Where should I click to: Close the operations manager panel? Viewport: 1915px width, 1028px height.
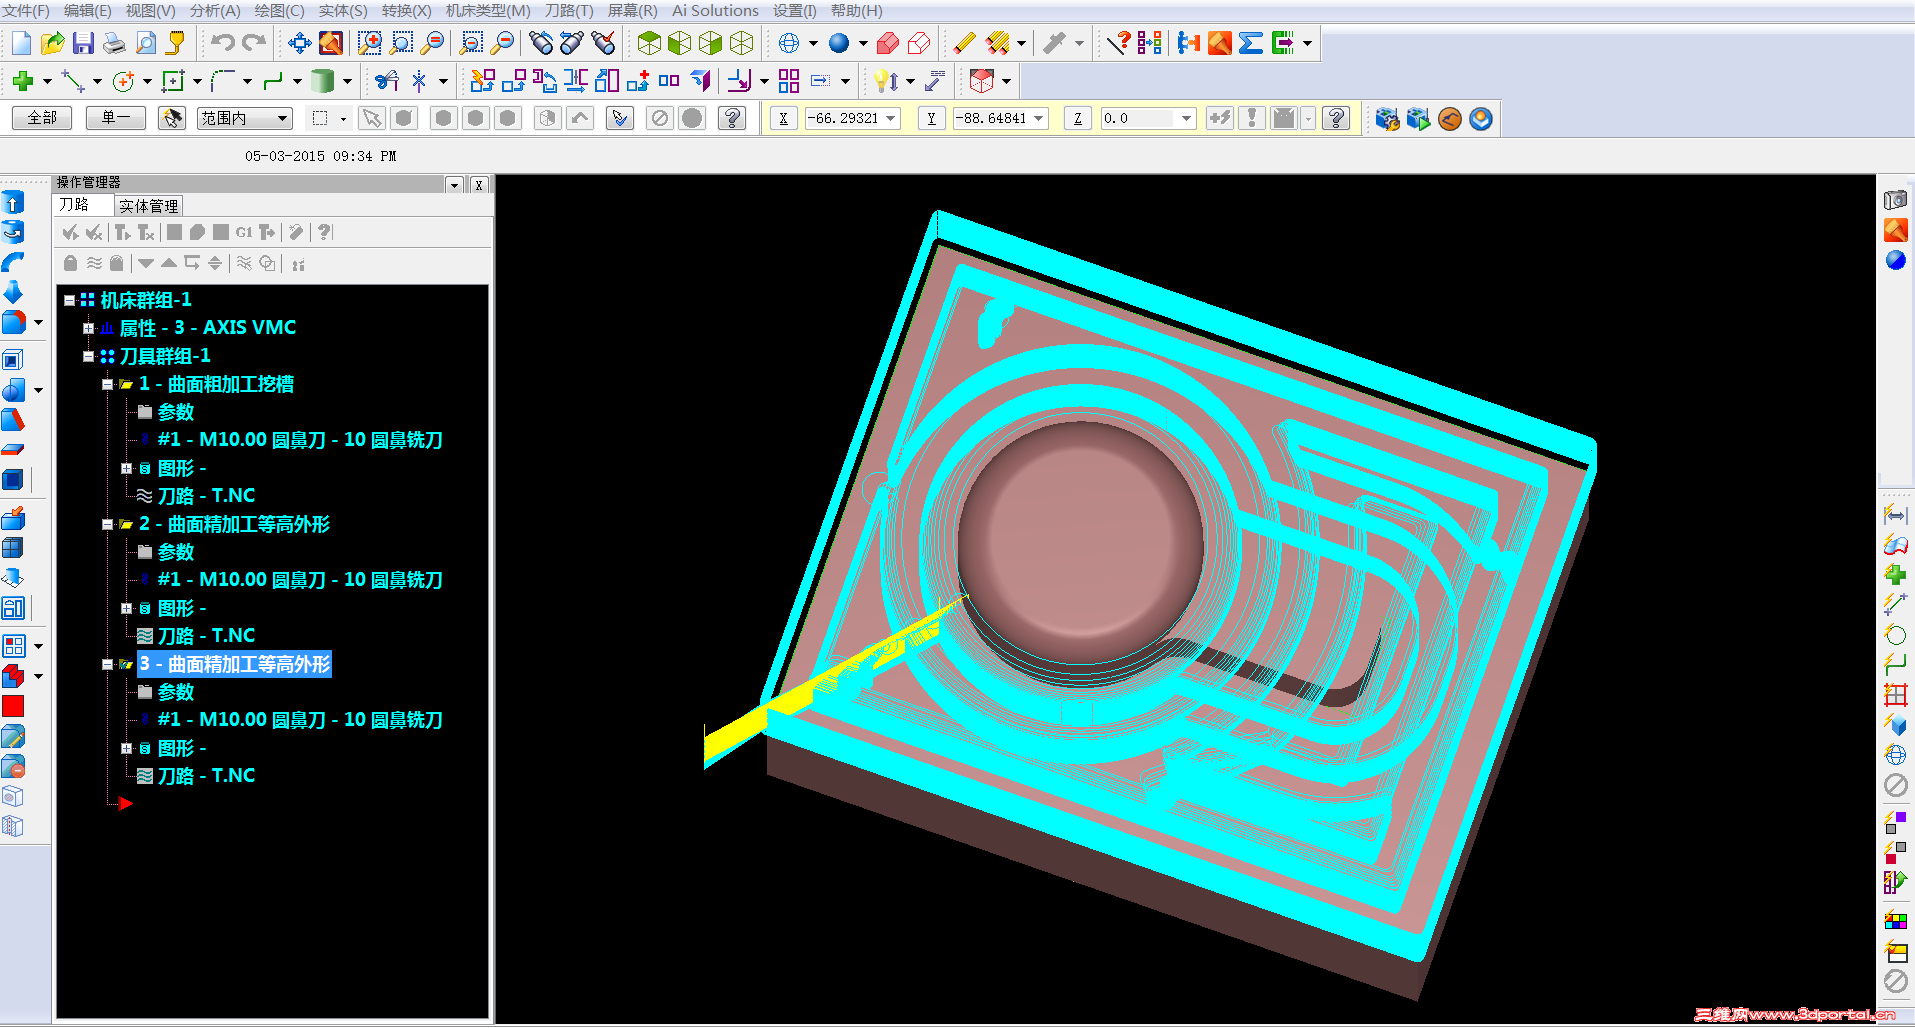(479, 185)
